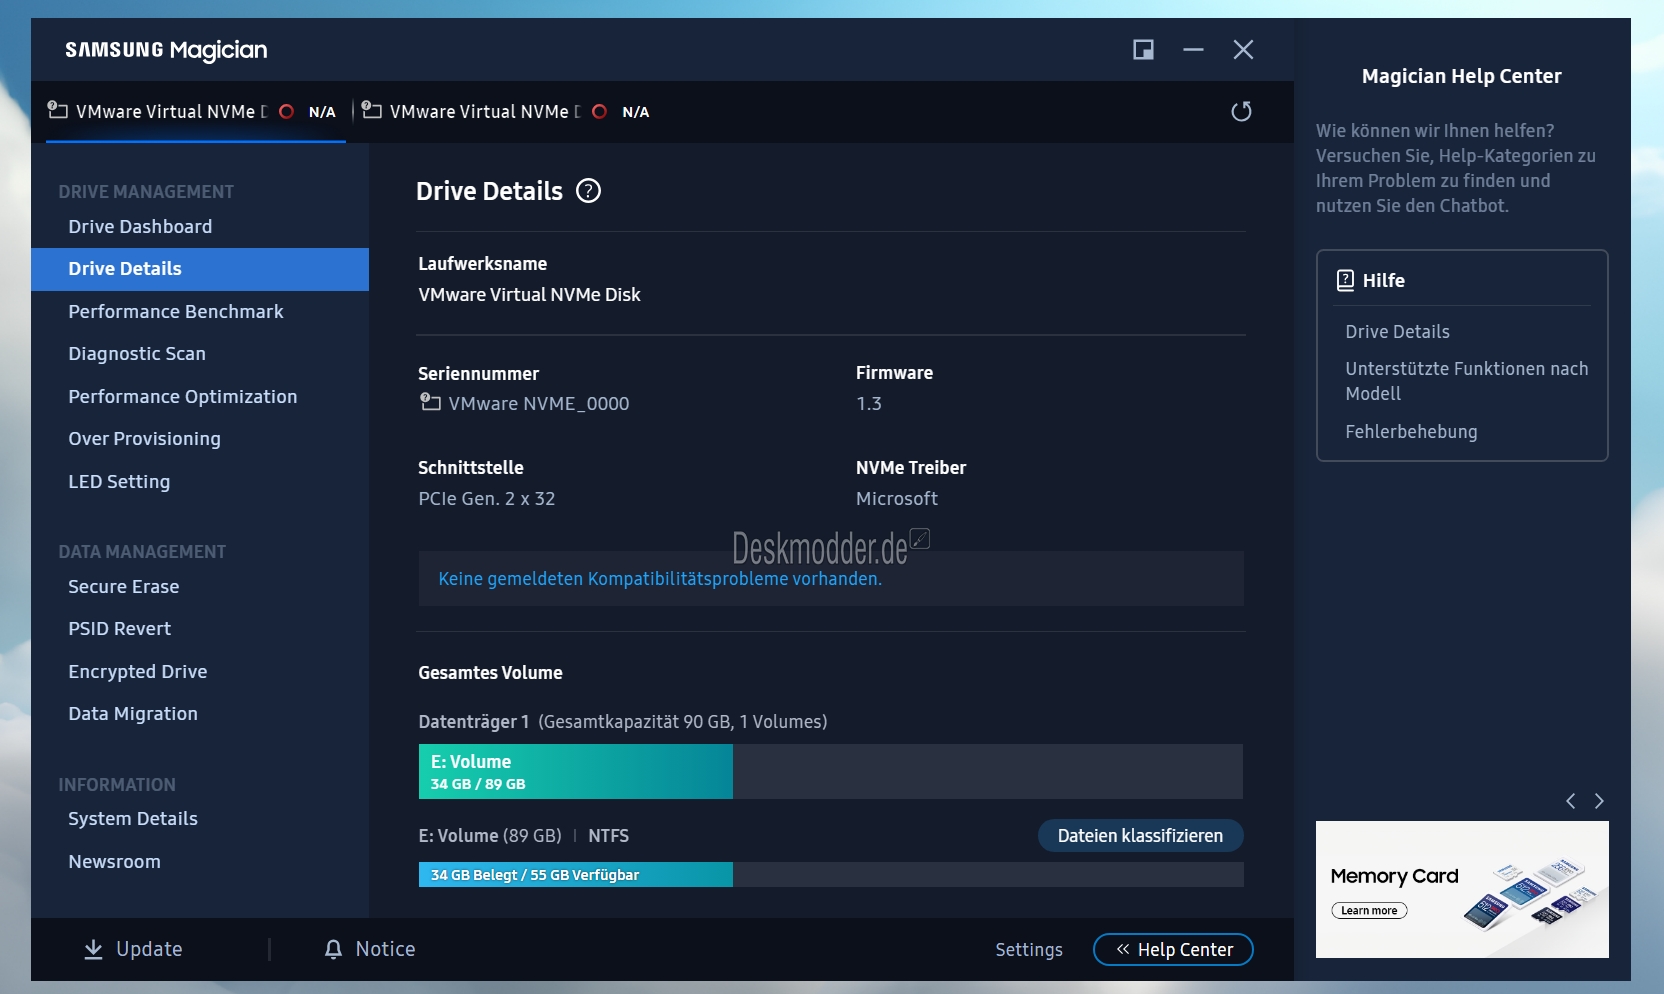Click the Memory Card banner image
Screen dimensions: 1664x994
tap(1462, 889)
